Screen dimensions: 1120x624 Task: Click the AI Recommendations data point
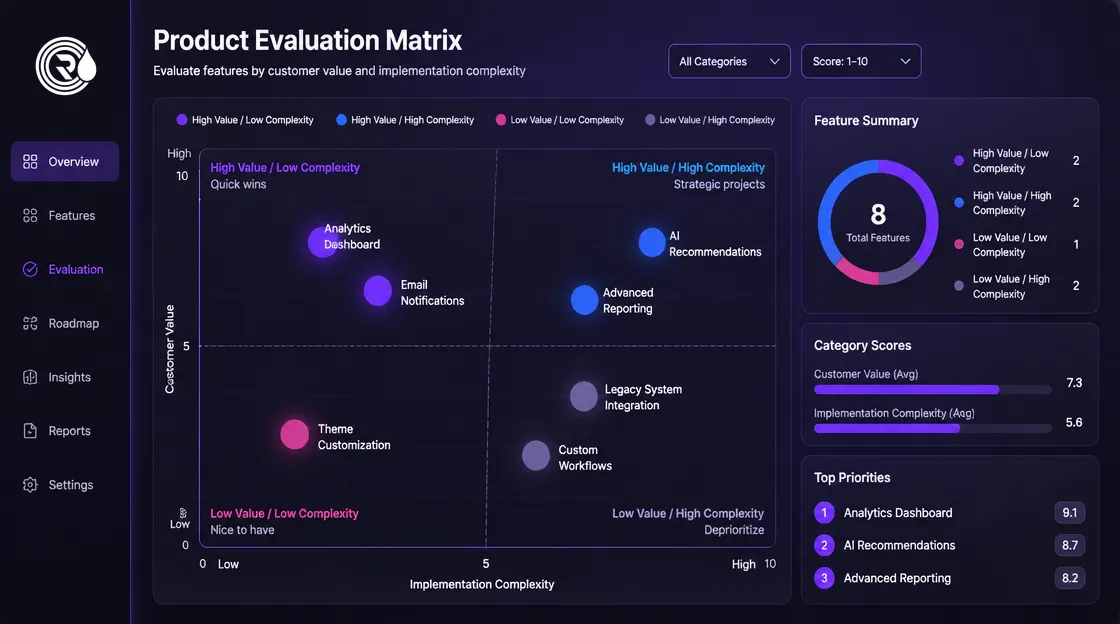click(651, 243)
